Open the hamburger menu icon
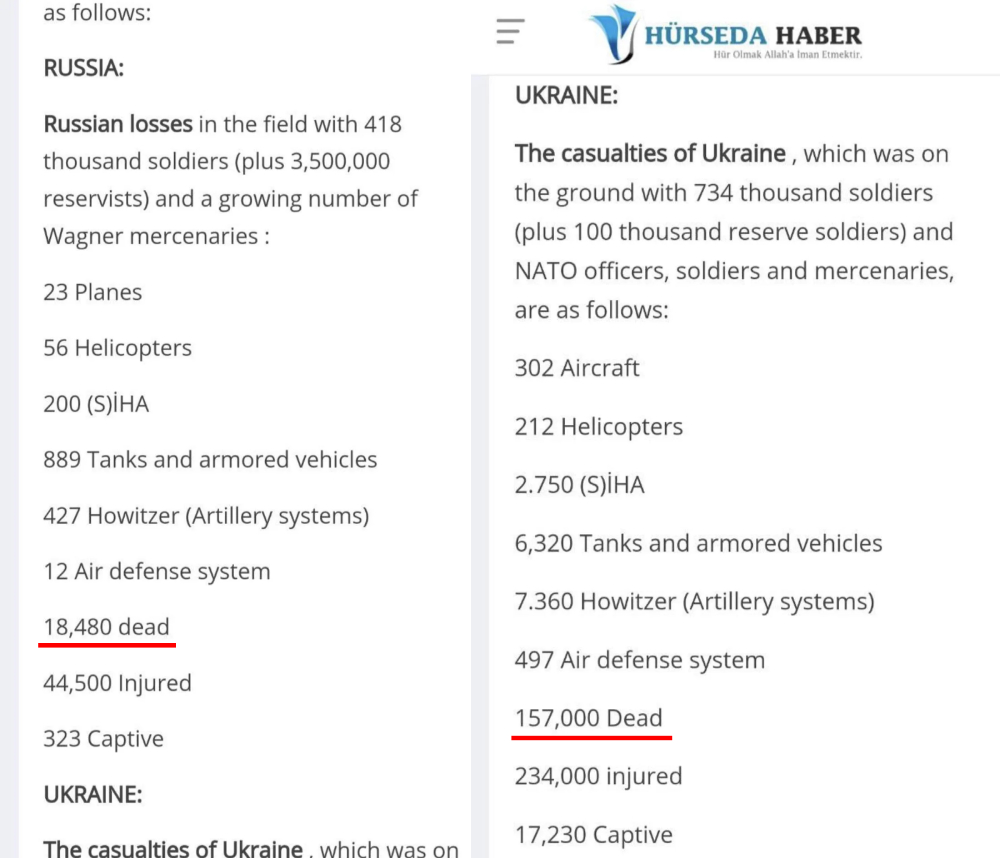This screenshot has height=858, width=1000. coord(510,31)
